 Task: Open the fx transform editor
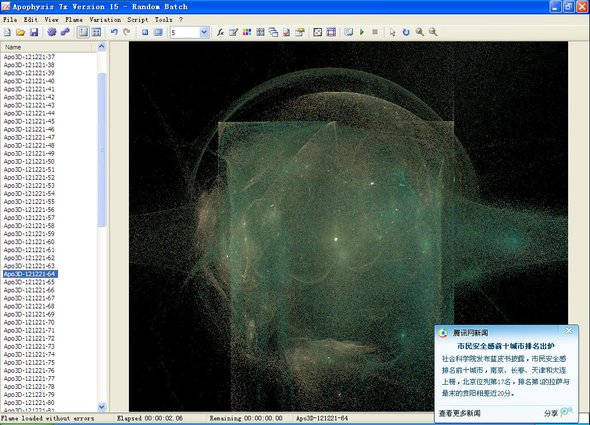220,32
